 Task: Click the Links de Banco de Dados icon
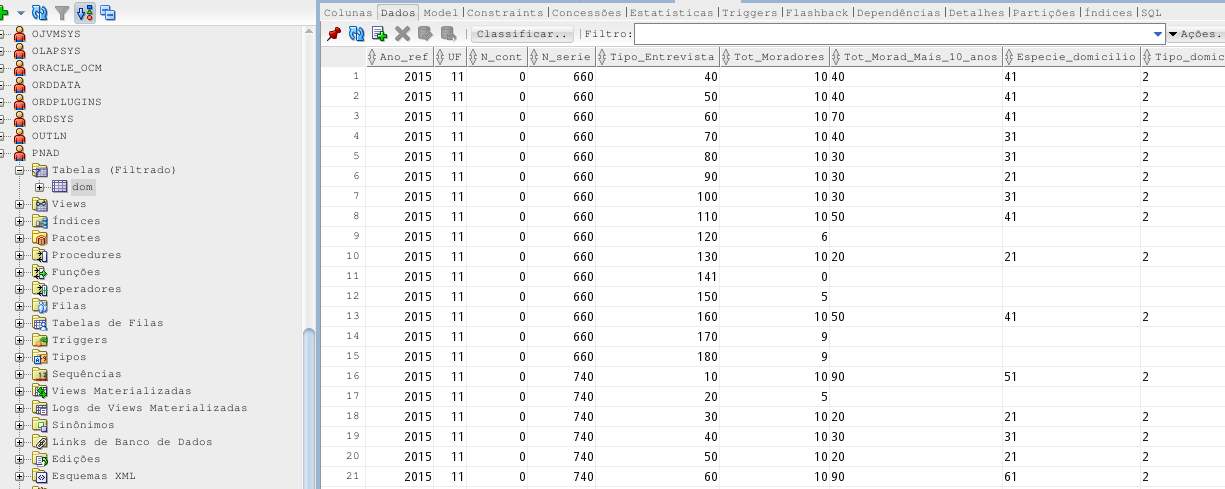tap(40, 442)
